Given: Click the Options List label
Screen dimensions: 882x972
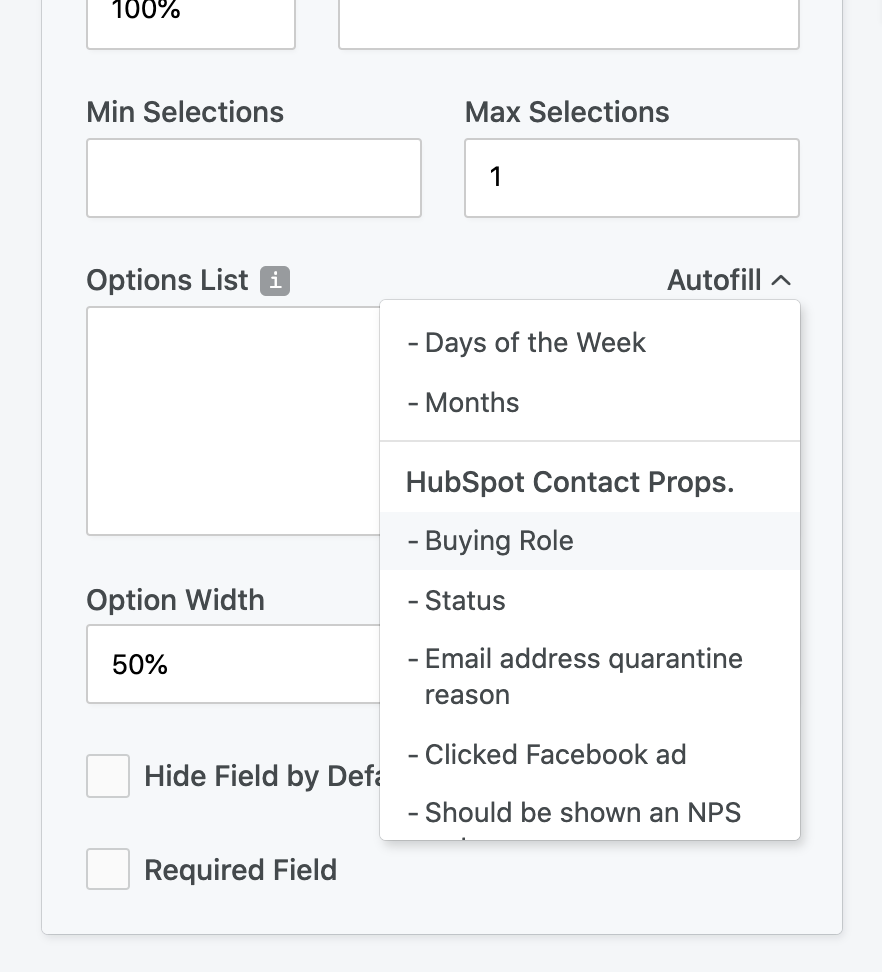Looking at the screenshot, I should [167, 280].
